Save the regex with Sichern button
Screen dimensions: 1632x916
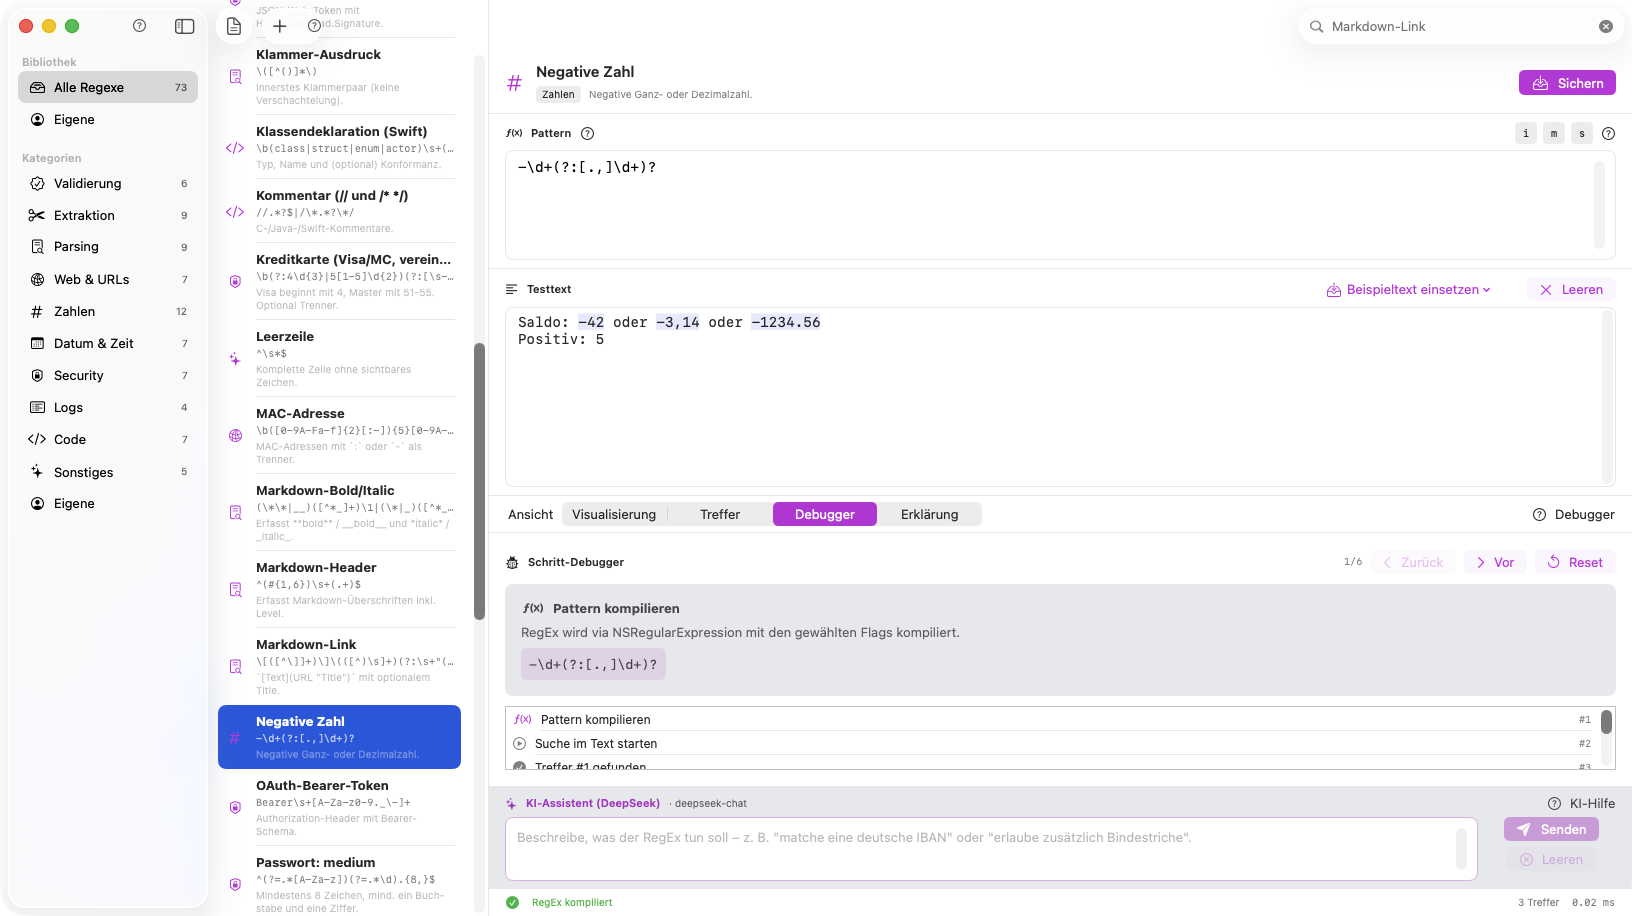(1567, 83)
